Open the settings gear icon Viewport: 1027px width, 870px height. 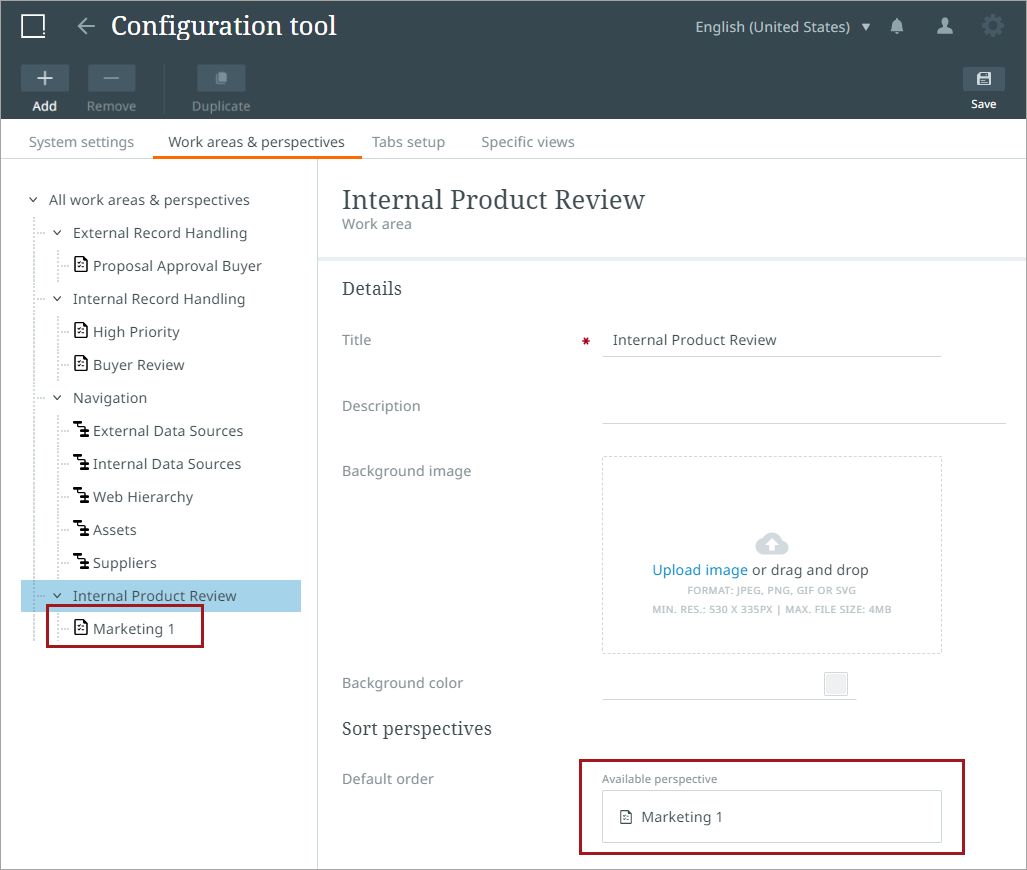(x=992, y=27)
